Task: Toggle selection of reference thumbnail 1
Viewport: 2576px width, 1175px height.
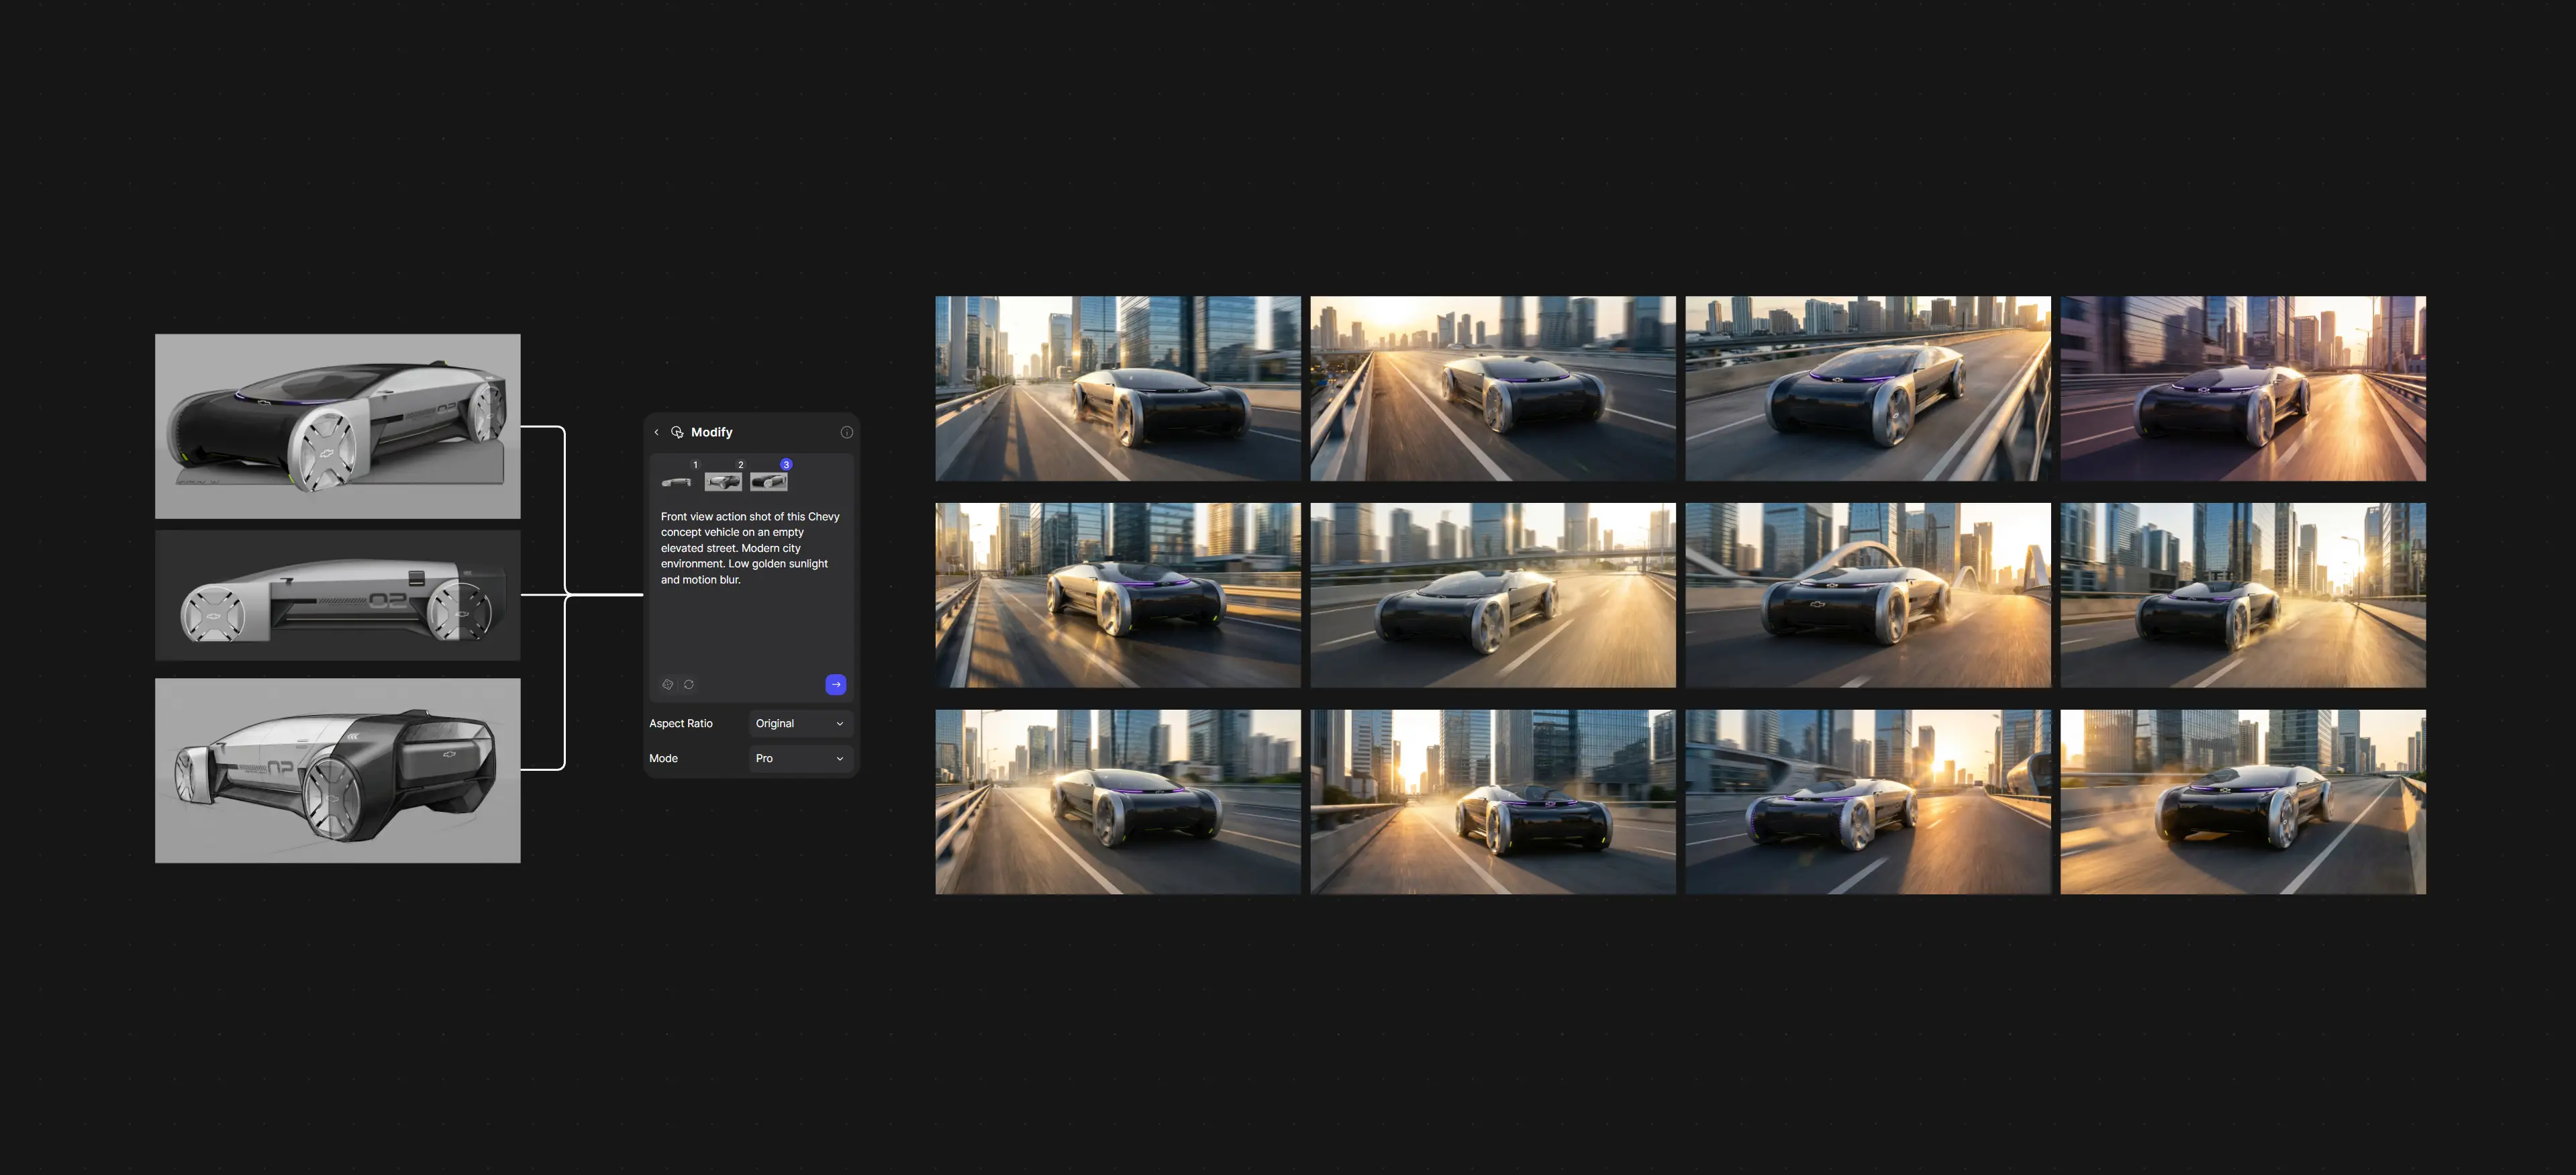Action: (x=678, y=483)
